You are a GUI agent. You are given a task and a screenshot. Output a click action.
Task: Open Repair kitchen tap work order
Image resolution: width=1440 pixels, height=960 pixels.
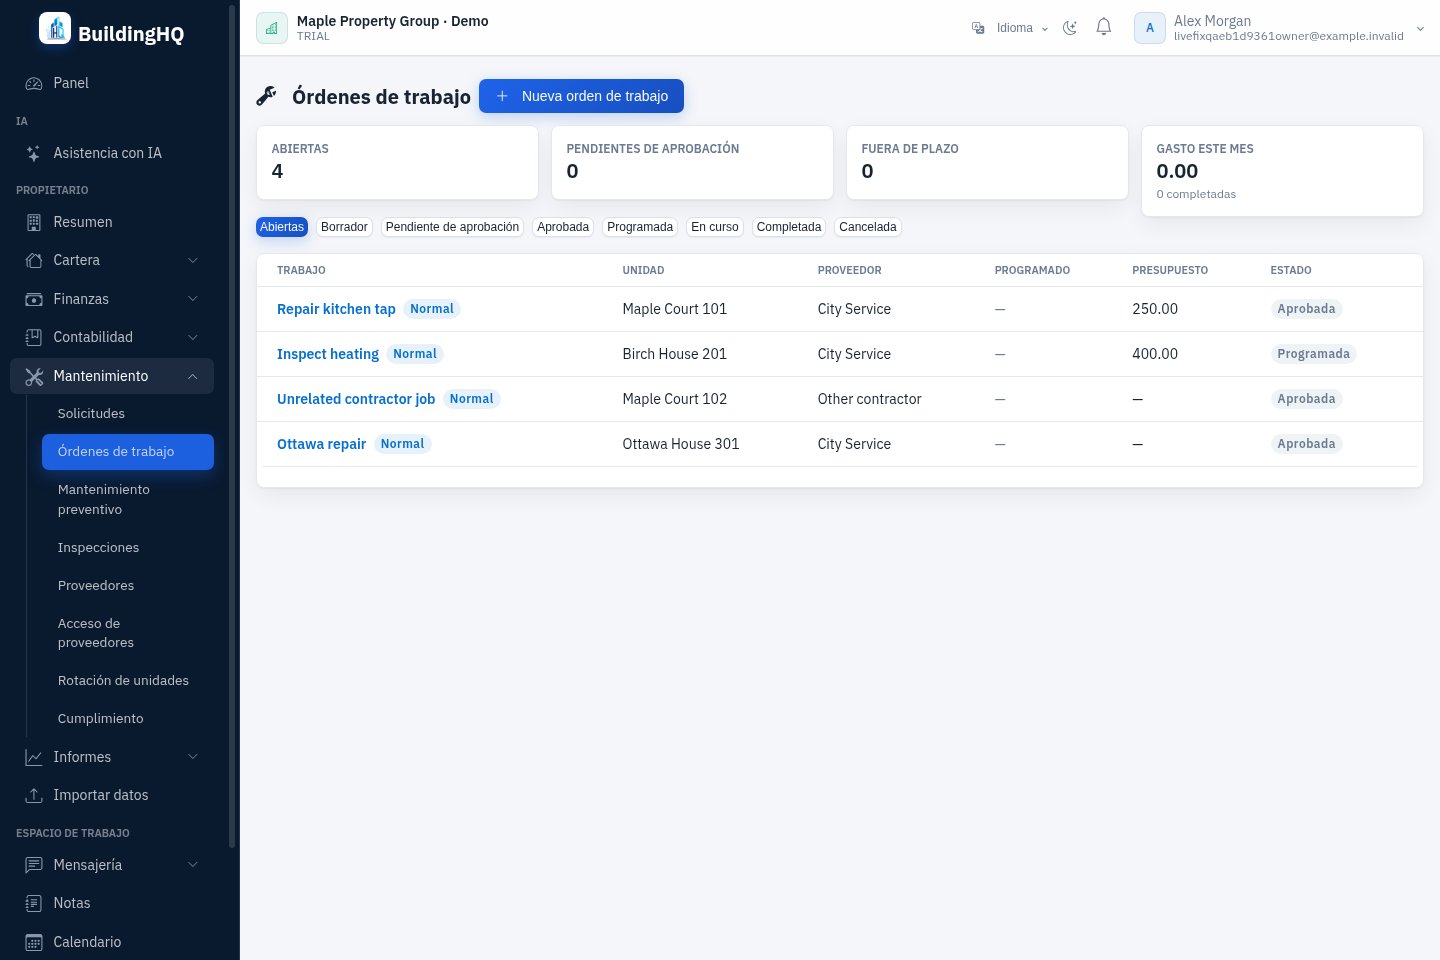pyautogui.click(x=336, y=309)
